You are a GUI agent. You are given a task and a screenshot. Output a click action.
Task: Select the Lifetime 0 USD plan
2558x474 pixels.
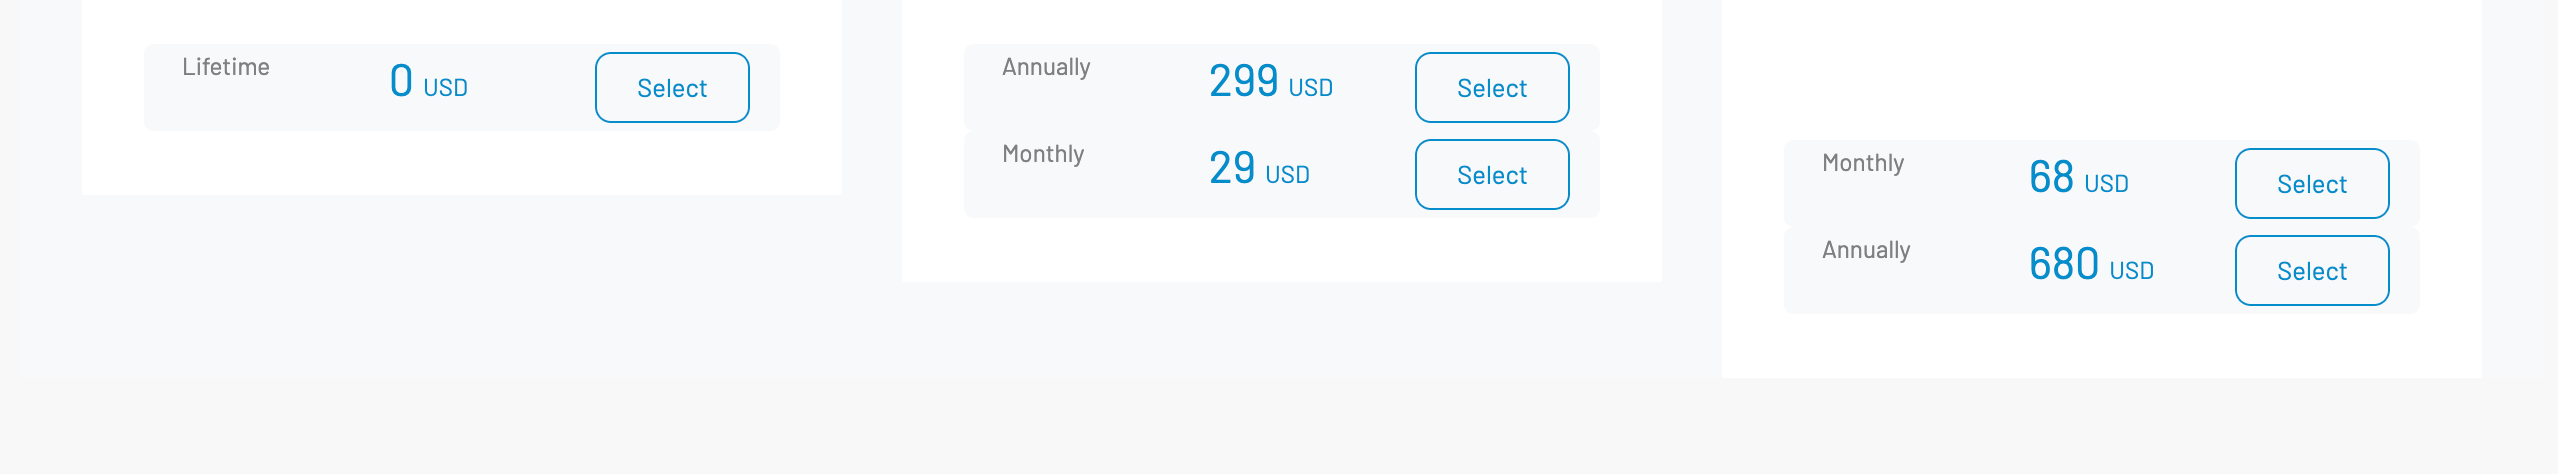click(x=672, y=88)
